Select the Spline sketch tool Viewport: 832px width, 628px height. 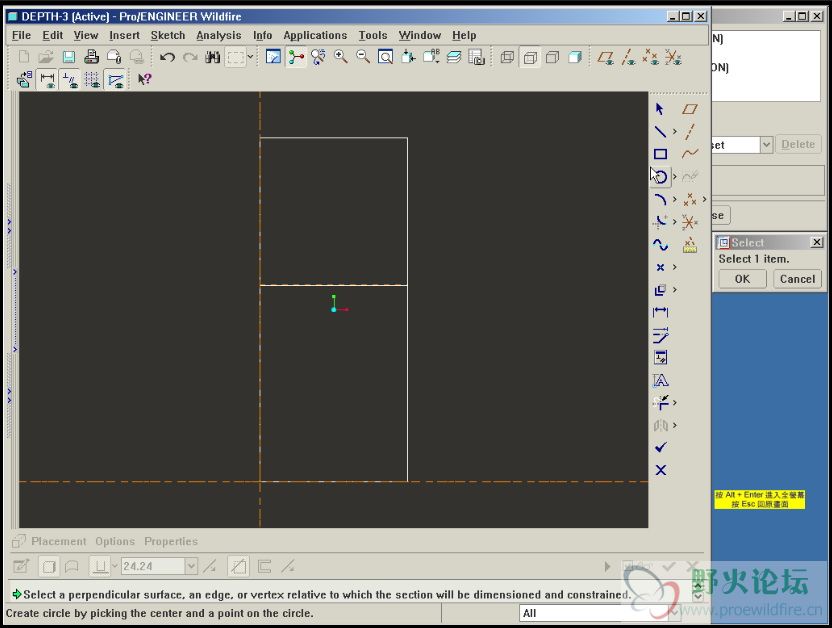pyautogui.click(x=660, y=245)
